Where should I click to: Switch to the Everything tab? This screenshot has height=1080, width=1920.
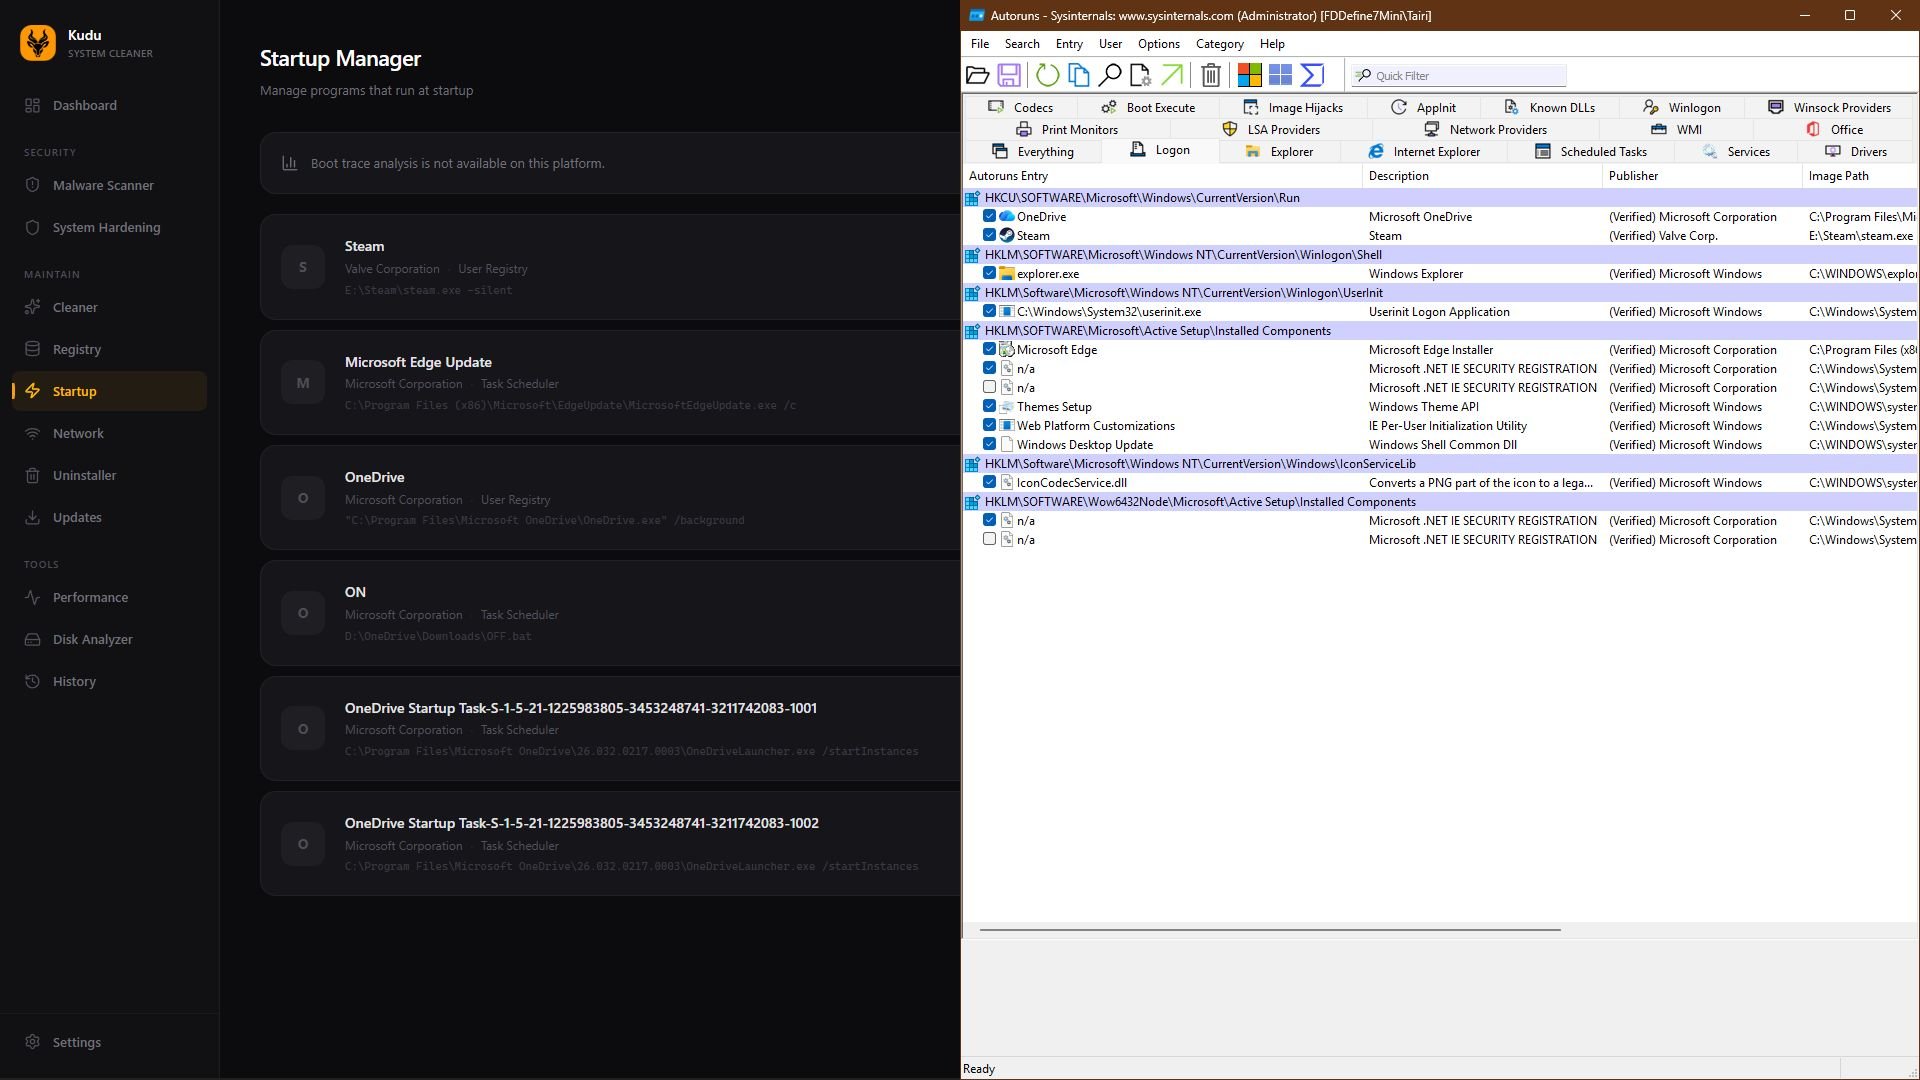coord(1032,151)
